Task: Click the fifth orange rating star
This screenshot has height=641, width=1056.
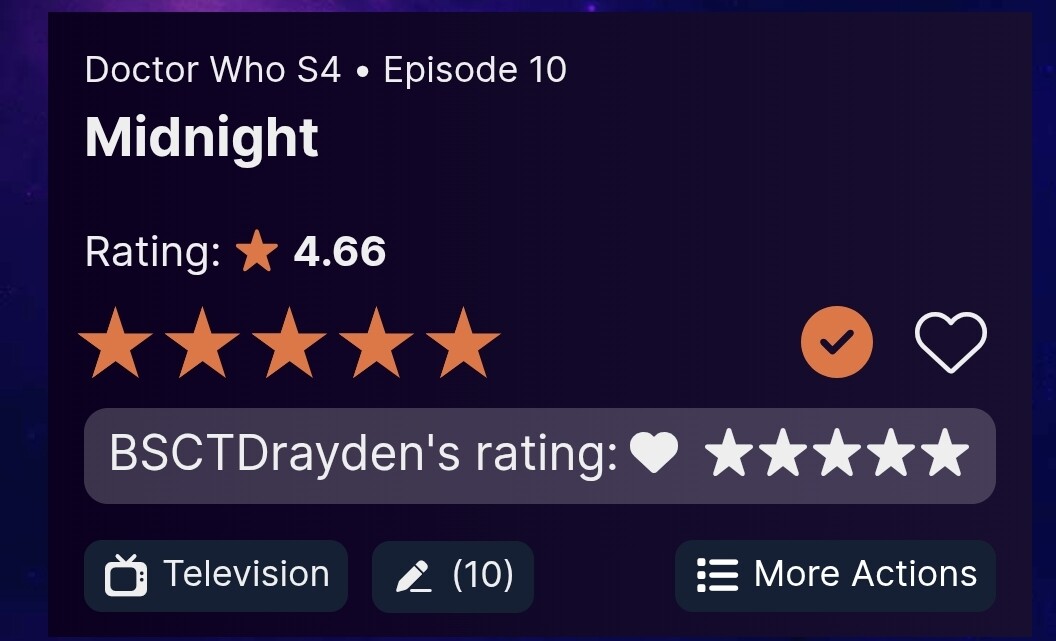Action: (463, 343)
